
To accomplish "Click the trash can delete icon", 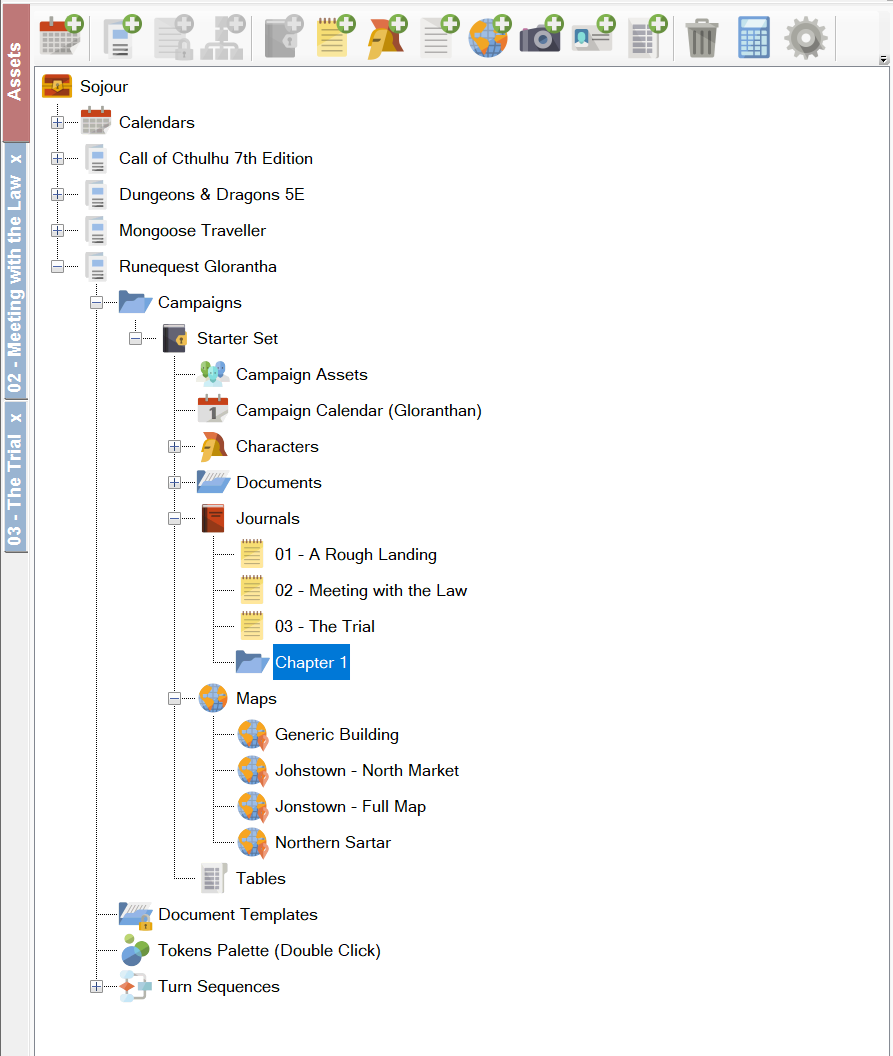I will point(702,38).
